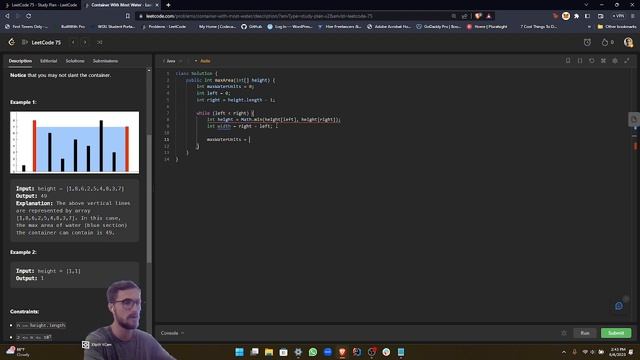Screen dimensions: 640x360
Task: Open the Other bookmarks folder
Action: click(x=617, y=27)
